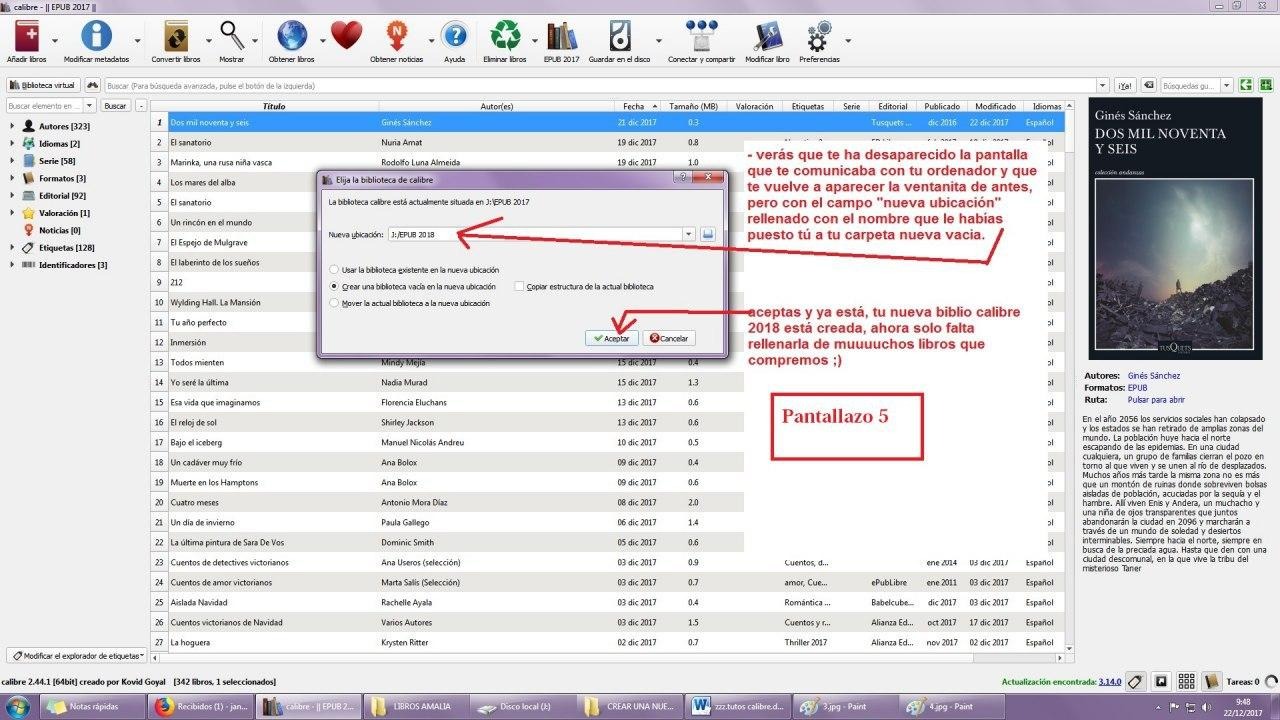Open the 'Búsquedas guardadas' combo box
The image size is (1280, 720).
point(1196,86)
